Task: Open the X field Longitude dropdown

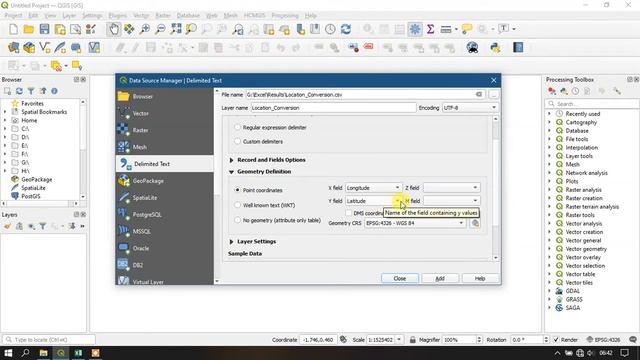Action: [x=373, y=188]
